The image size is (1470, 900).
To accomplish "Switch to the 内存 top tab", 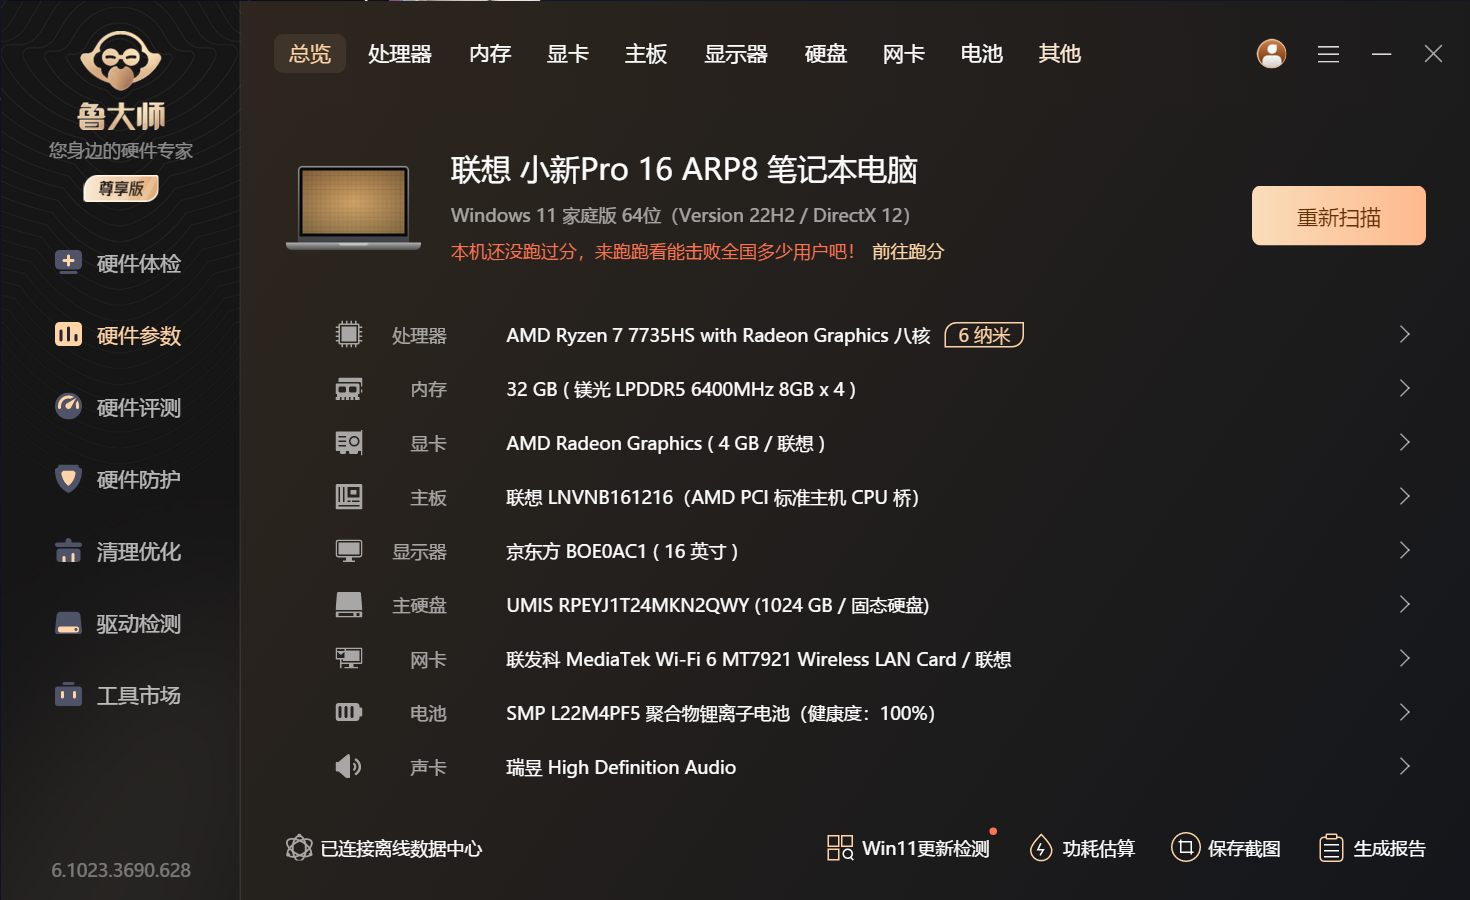I will pyautogui.click(x=490, y=54).
